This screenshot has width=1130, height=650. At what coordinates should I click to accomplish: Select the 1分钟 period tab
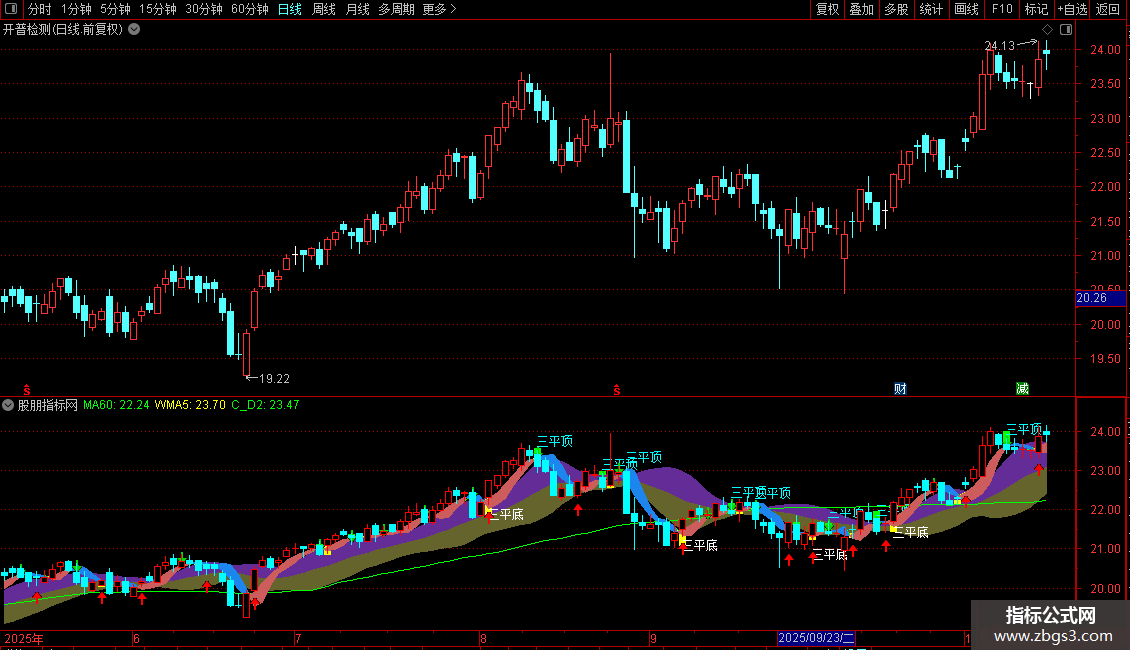pyautogui.click(x=76, y=9)
